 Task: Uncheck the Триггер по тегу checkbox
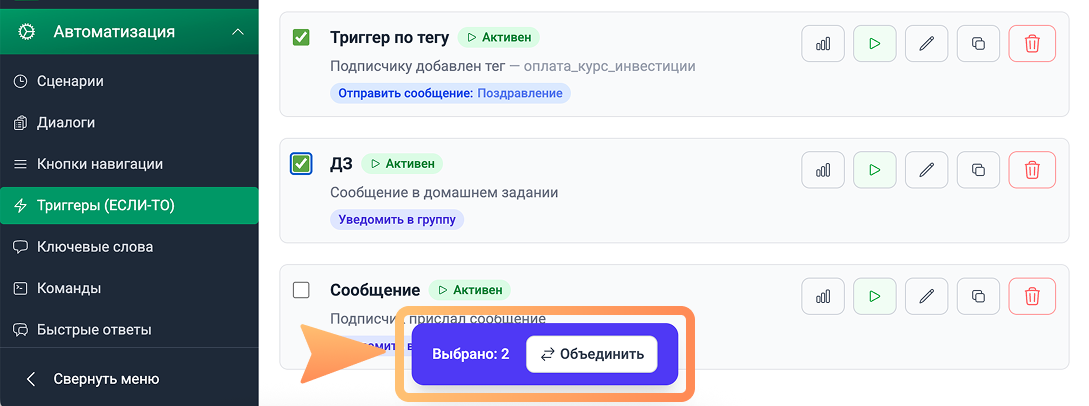coord(301,38)
